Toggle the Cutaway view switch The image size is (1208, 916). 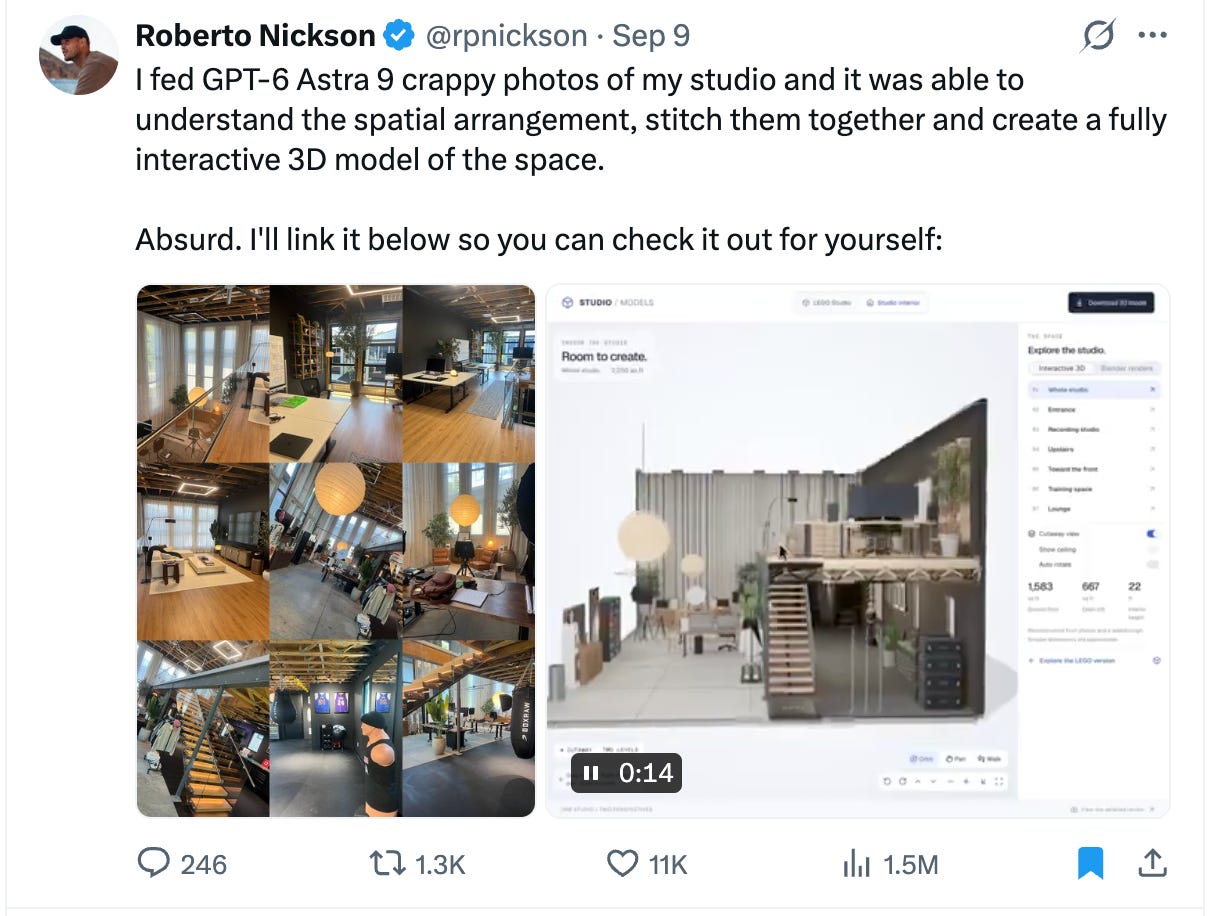tap(1153, 534)
